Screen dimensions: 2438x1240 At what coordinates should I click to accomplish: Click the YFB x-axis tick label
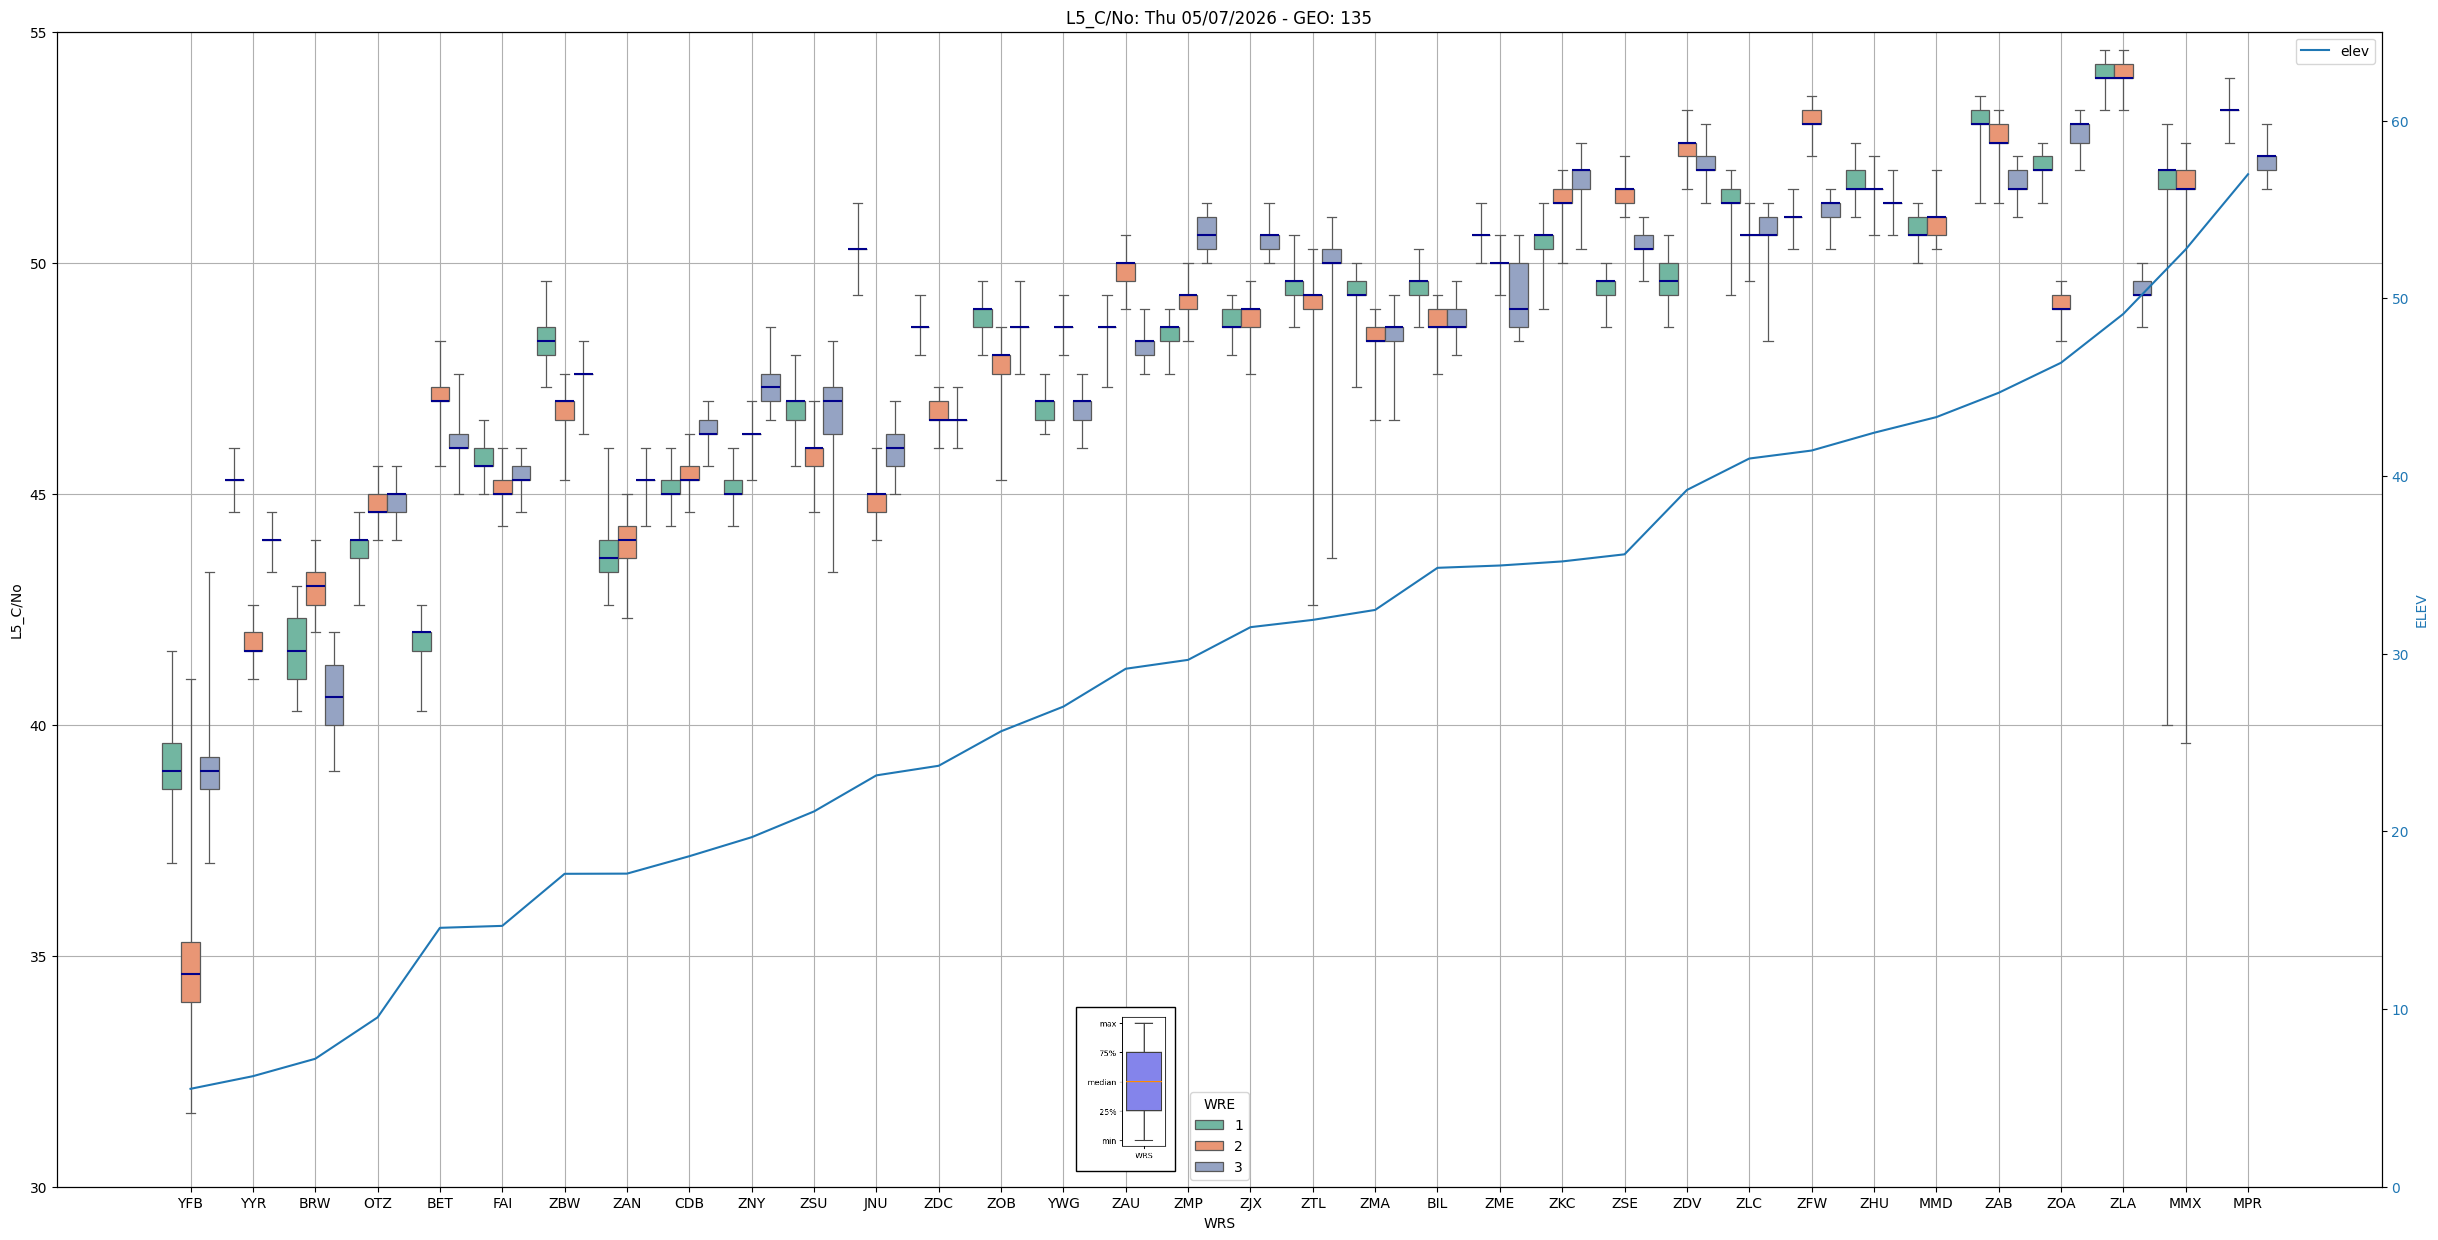[190, 1203]
